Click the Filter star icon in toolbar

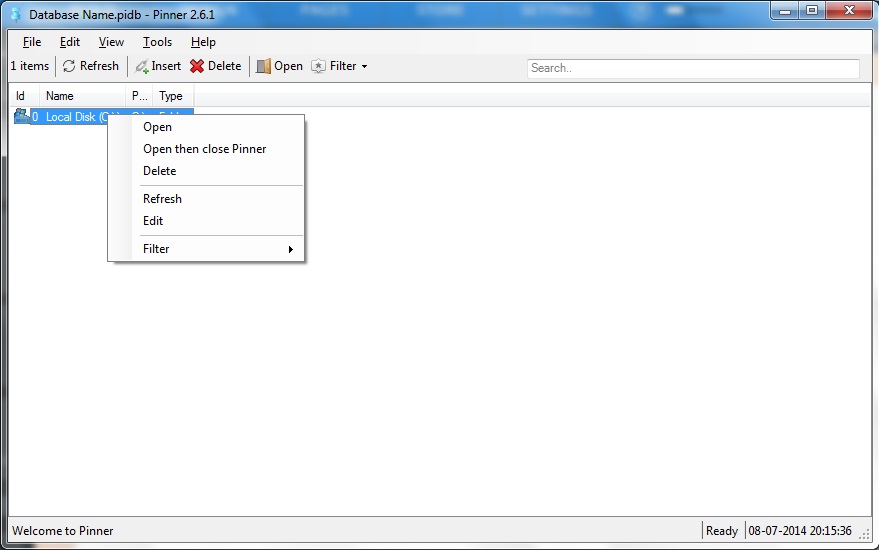click(318, 67)
